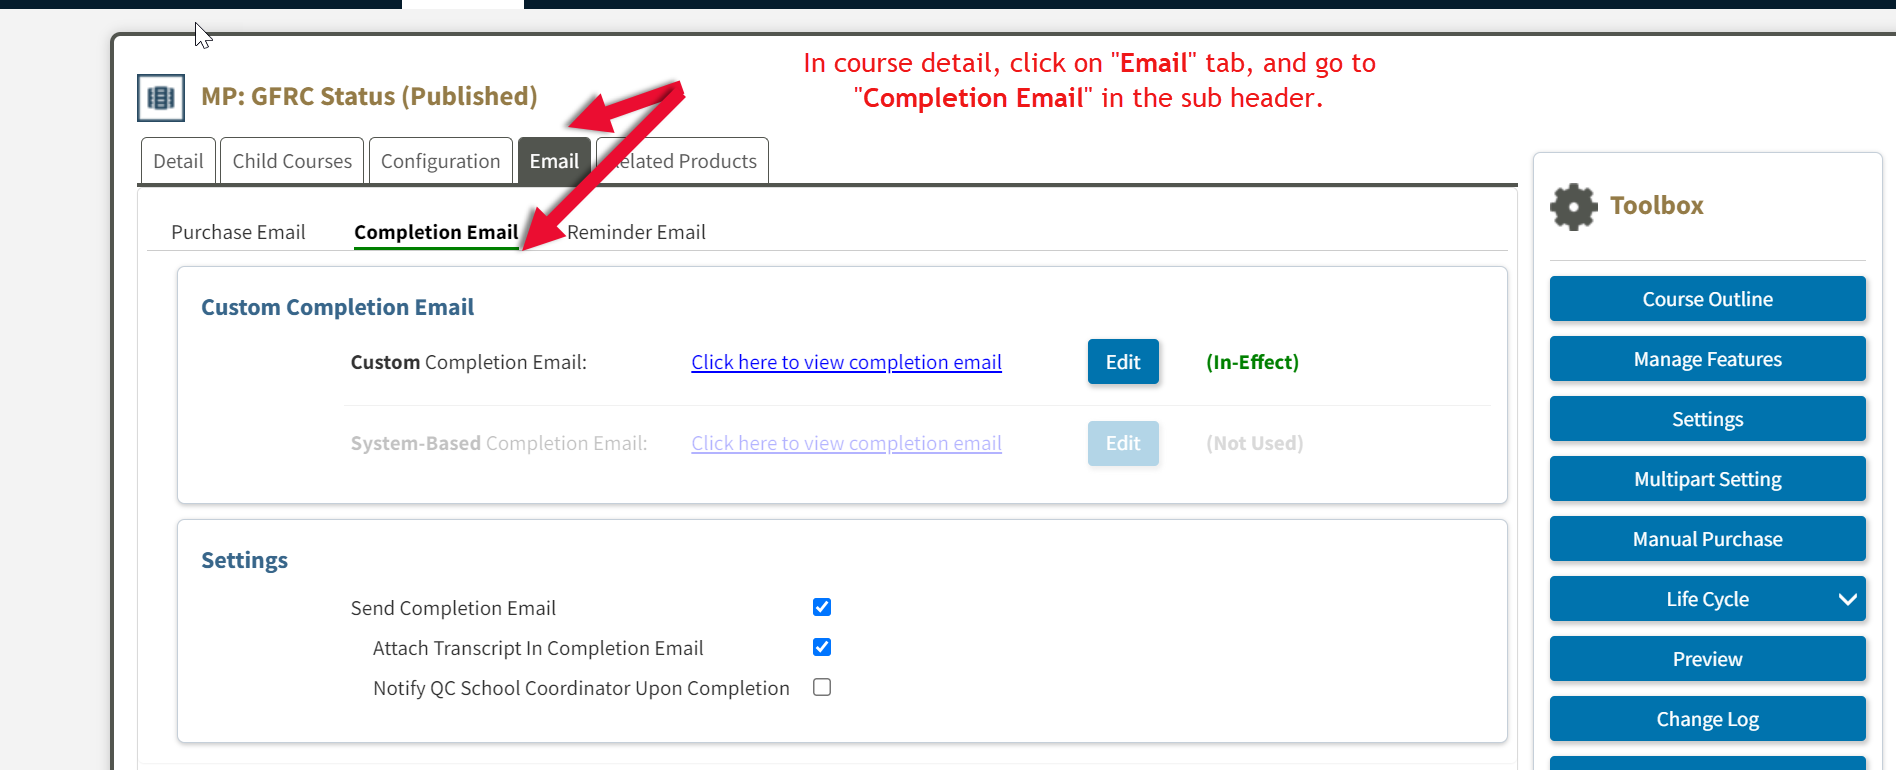Select the Configuration tab
The width and height of the screenshot is (1896, 770).
click(440, 160)
